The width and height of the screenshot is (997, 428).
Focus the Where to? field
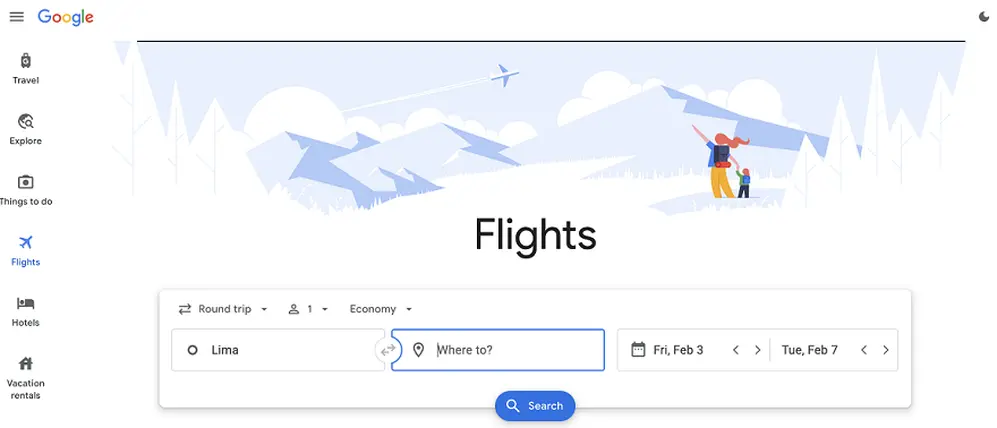(498, 350)
